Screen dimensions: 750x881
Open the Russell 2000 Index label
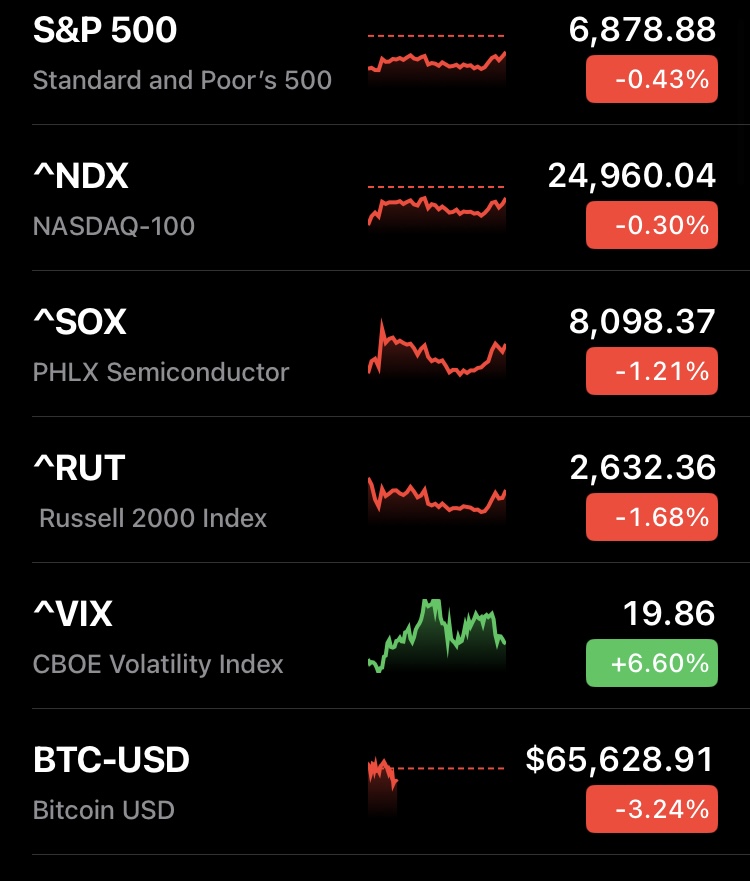click(153, 518)
